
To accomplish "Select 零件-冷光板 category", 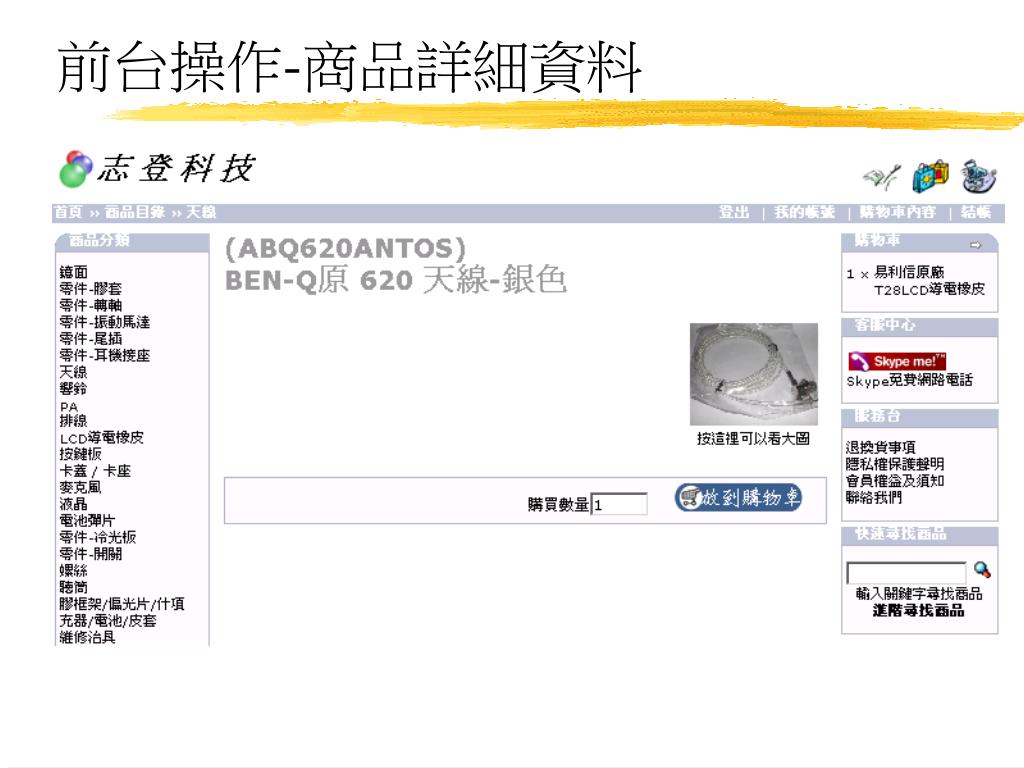I will pyautogui.click(x=97, y=537).
